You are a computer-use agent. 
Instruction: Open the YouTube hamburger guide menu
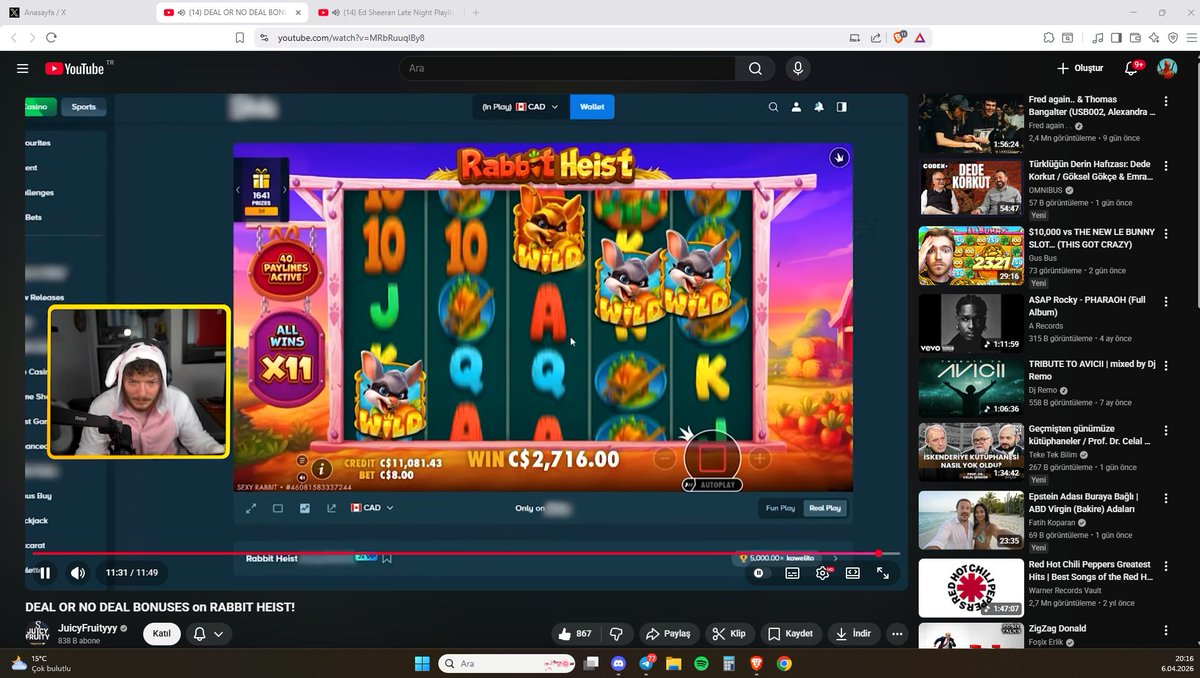22,68
